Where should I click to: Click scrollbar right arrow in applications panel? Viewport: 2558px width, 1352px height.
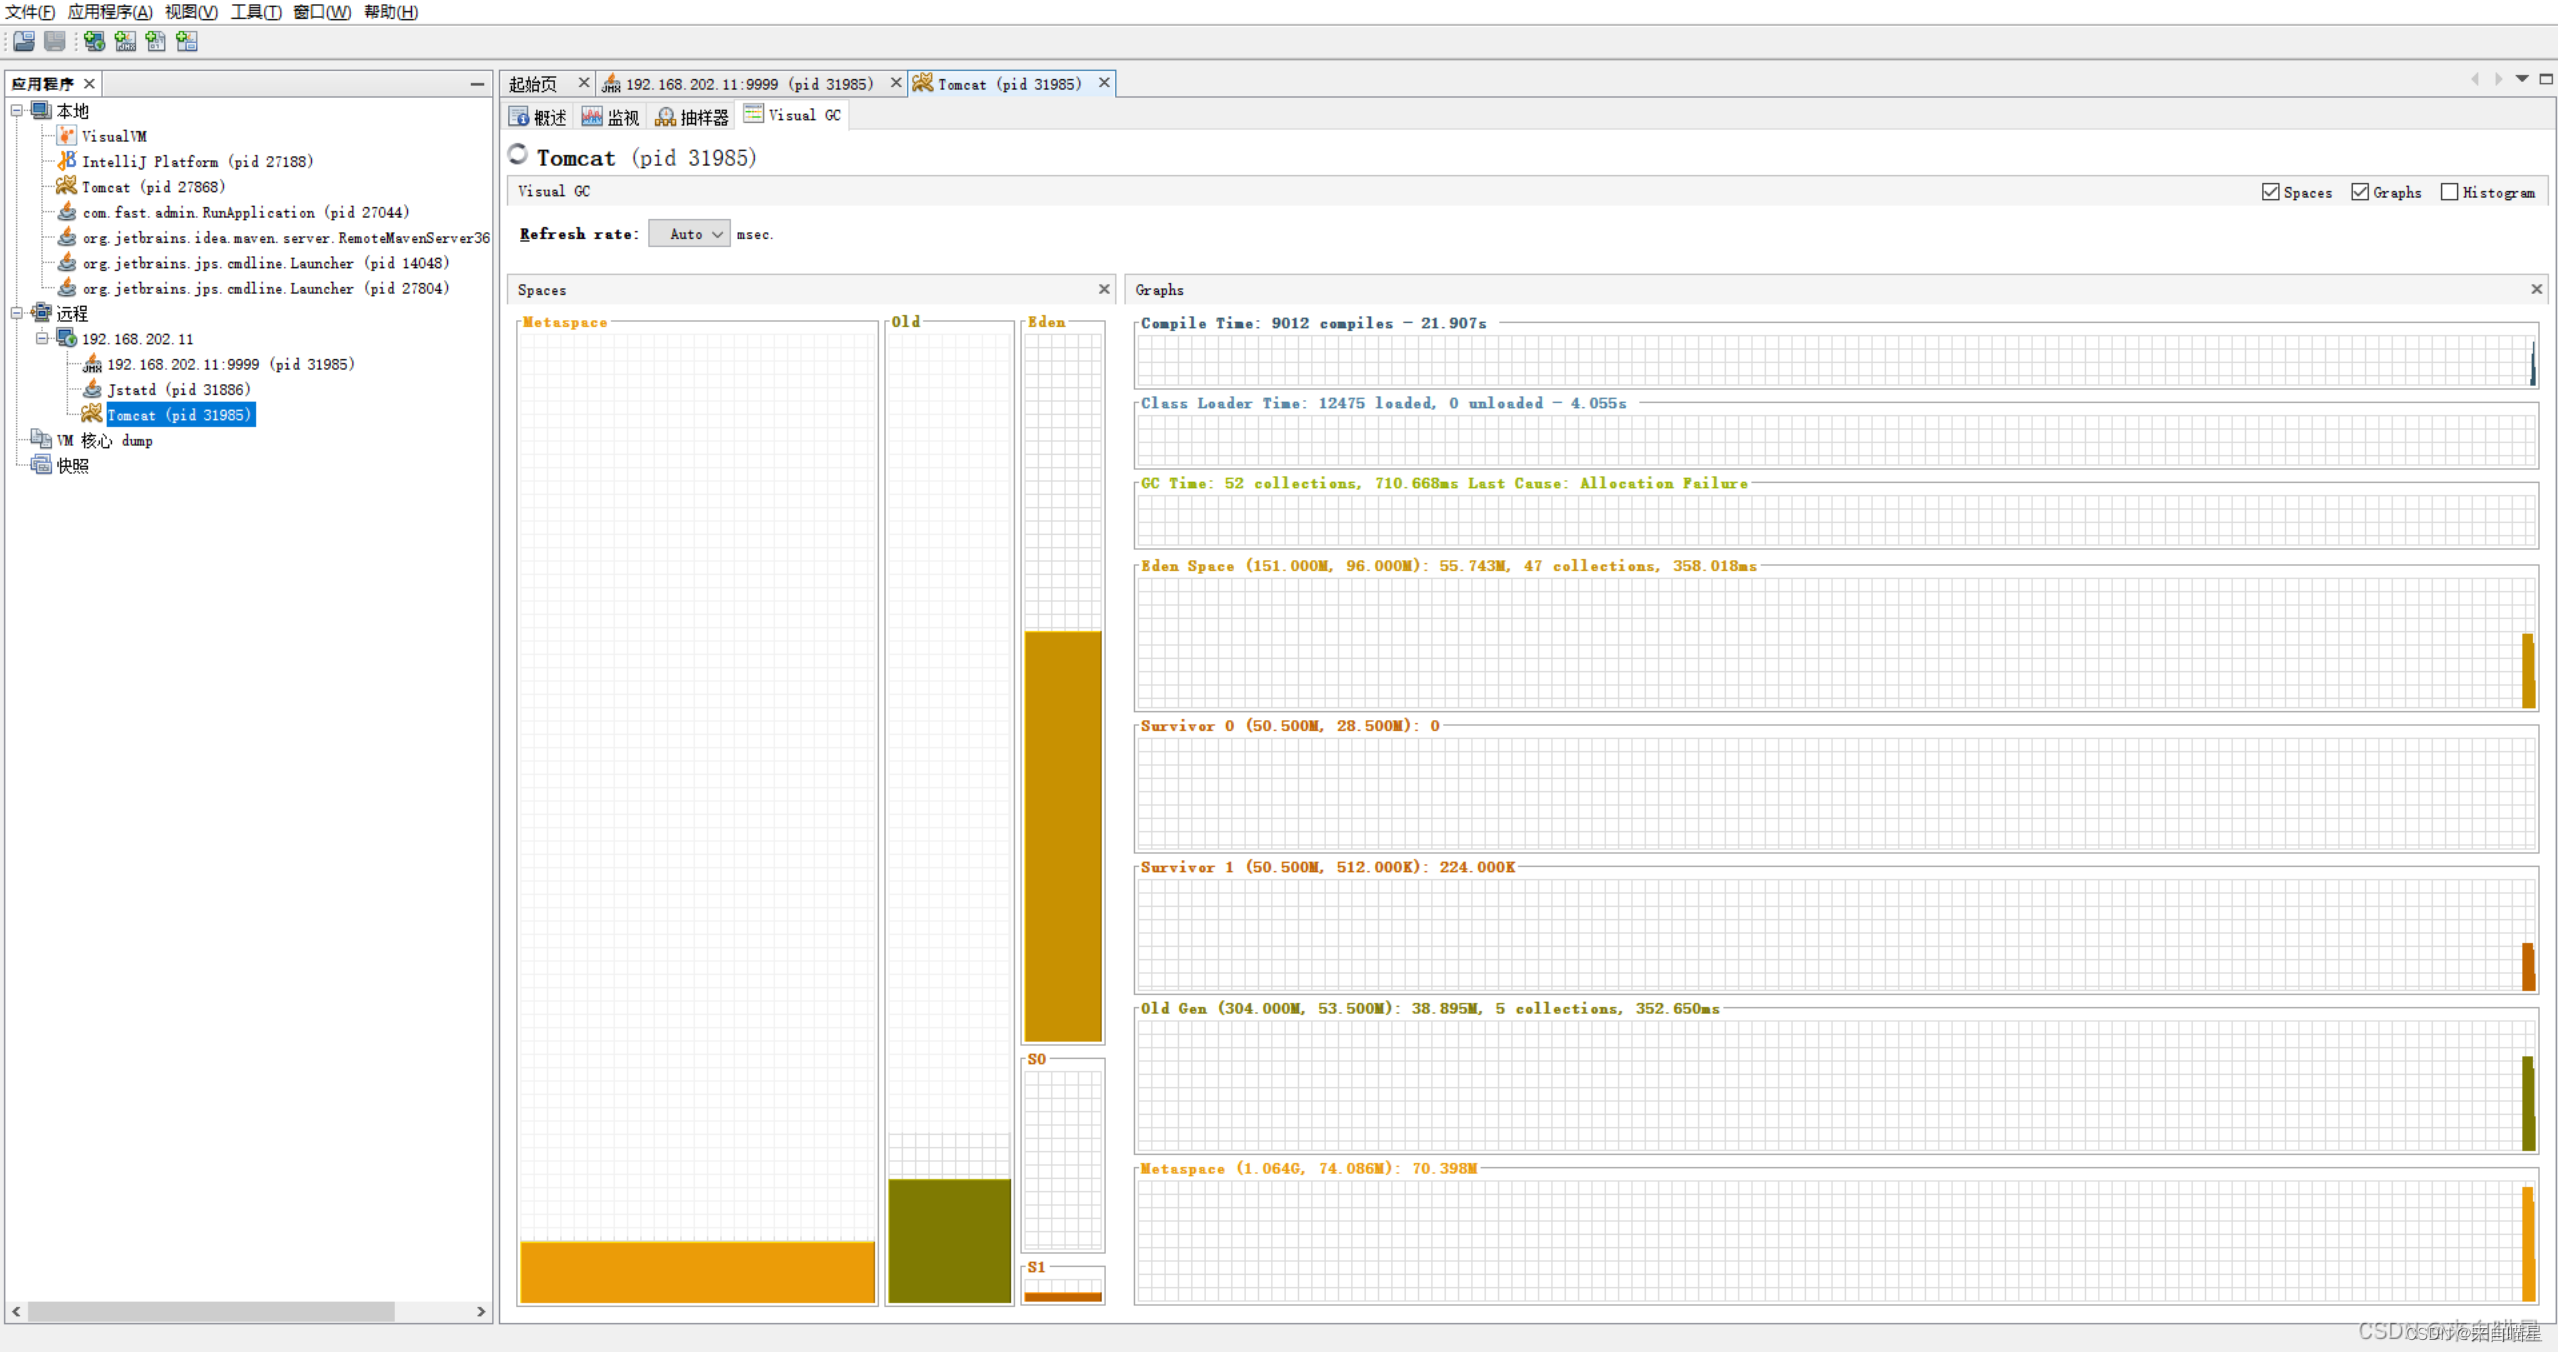(x=481, y=1311)
